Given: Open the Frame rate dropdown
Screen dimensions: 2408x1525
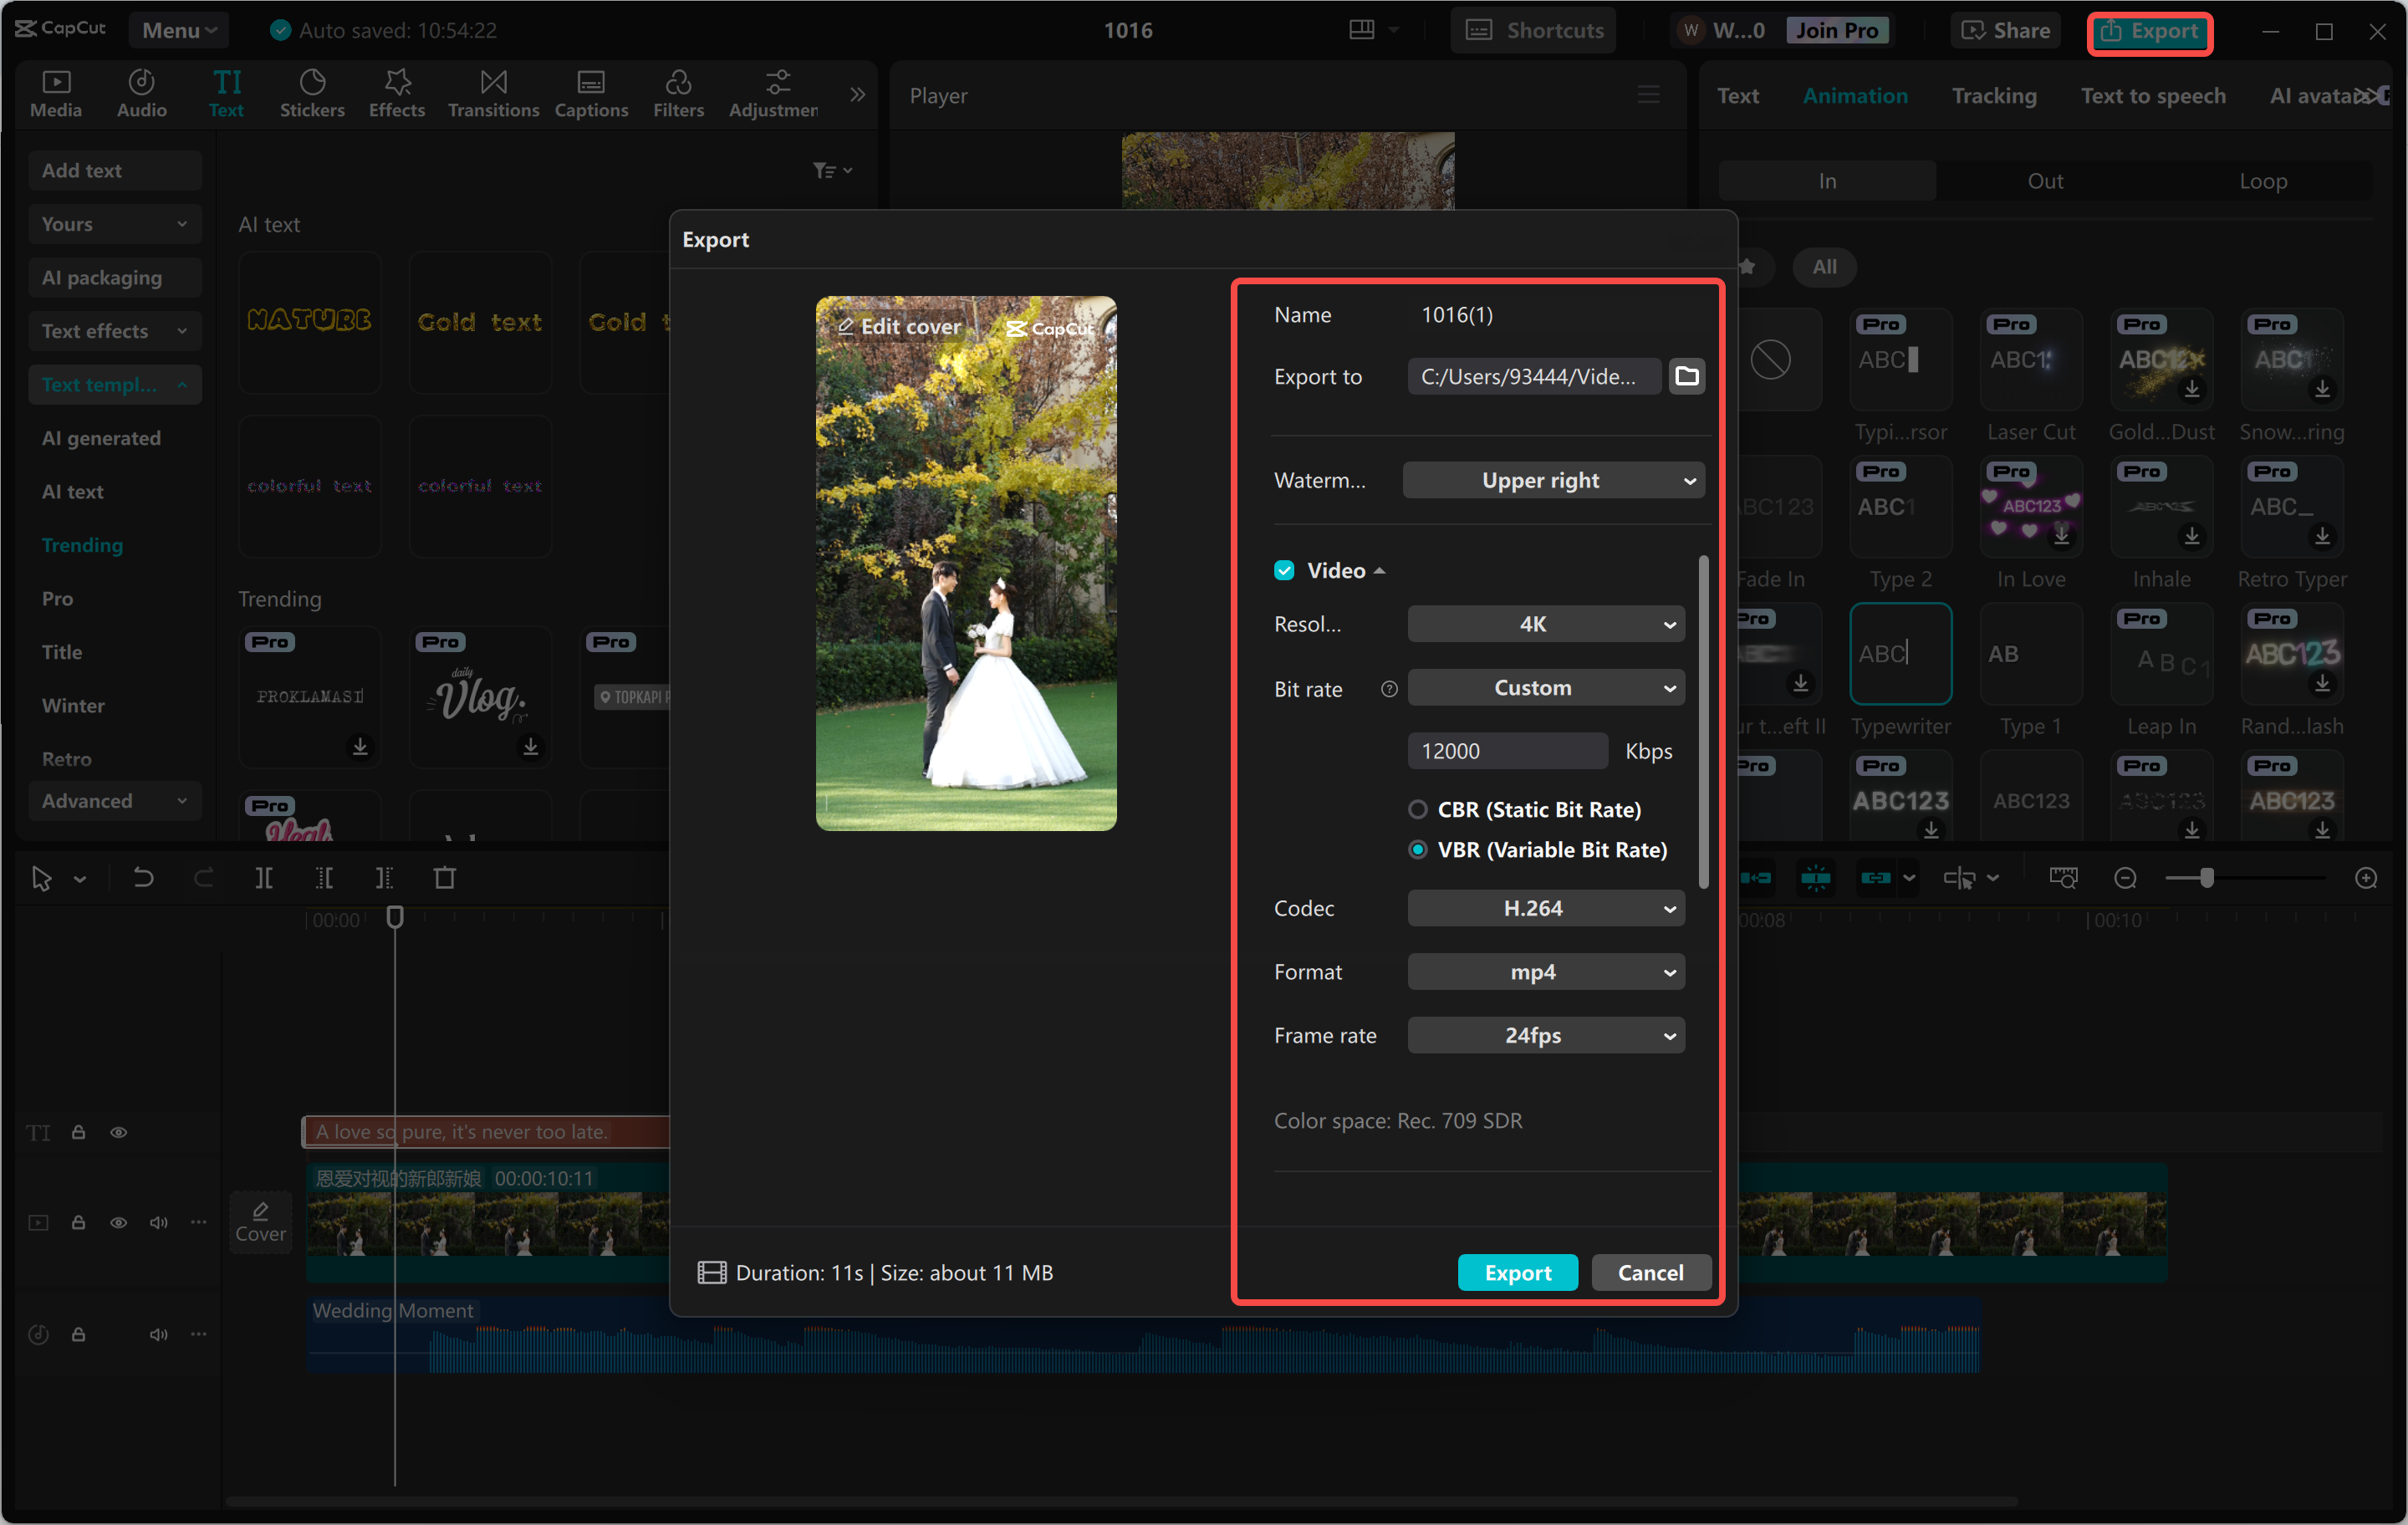Looking at the screenshot, I should [x=1545, y=1035].
